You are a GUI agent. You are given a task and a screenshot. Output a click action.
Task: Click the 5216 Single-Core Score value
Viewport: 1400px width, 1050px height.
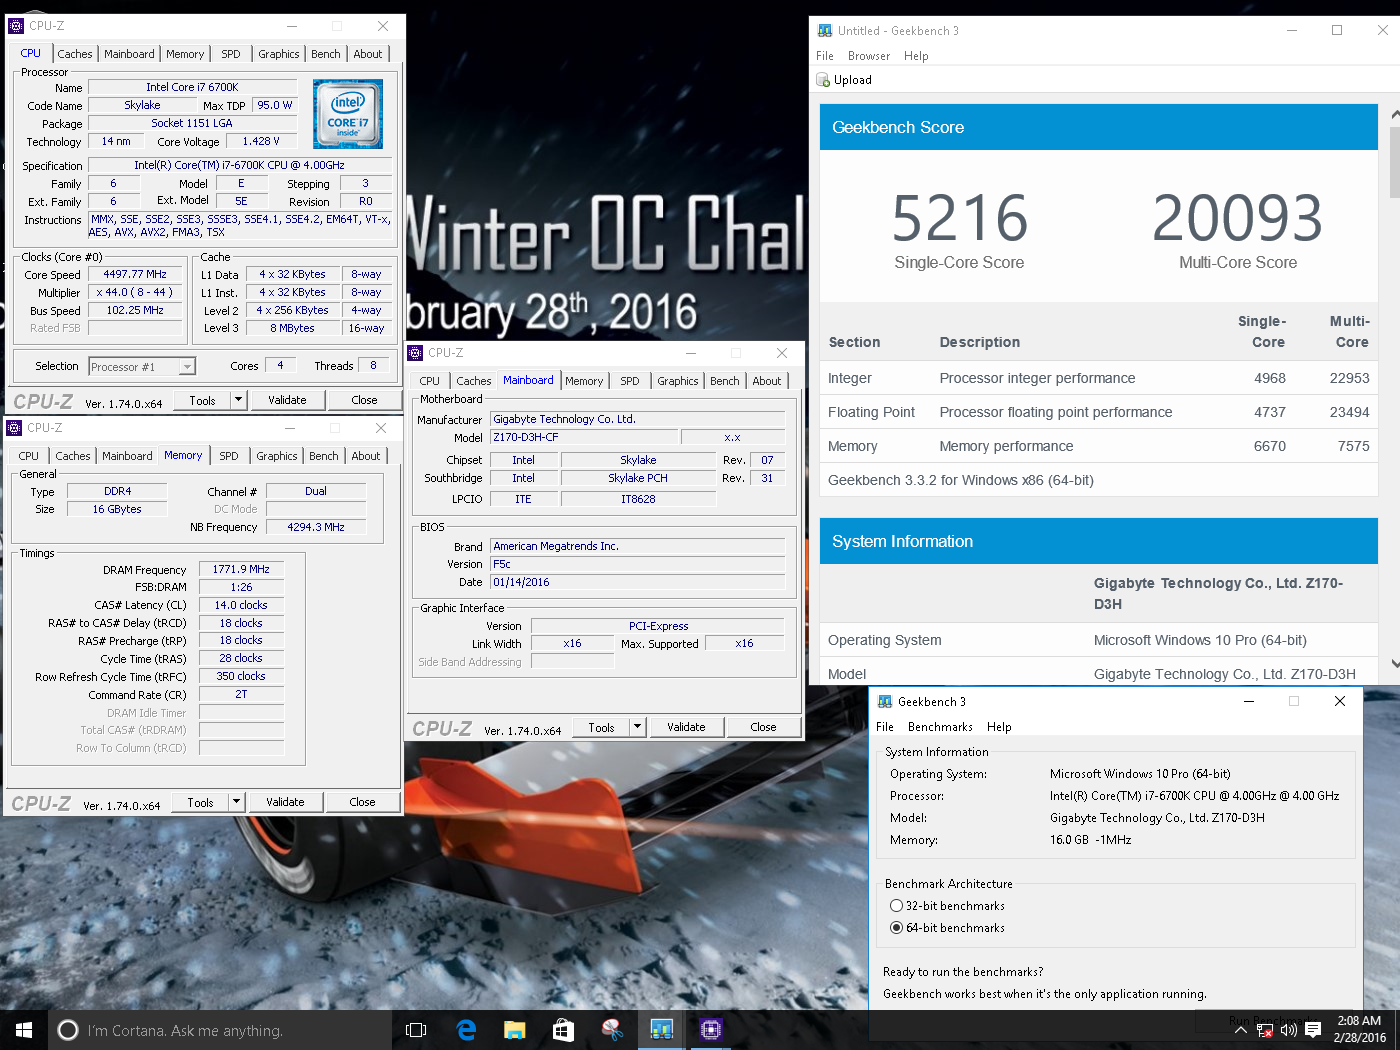coord(959,219)
